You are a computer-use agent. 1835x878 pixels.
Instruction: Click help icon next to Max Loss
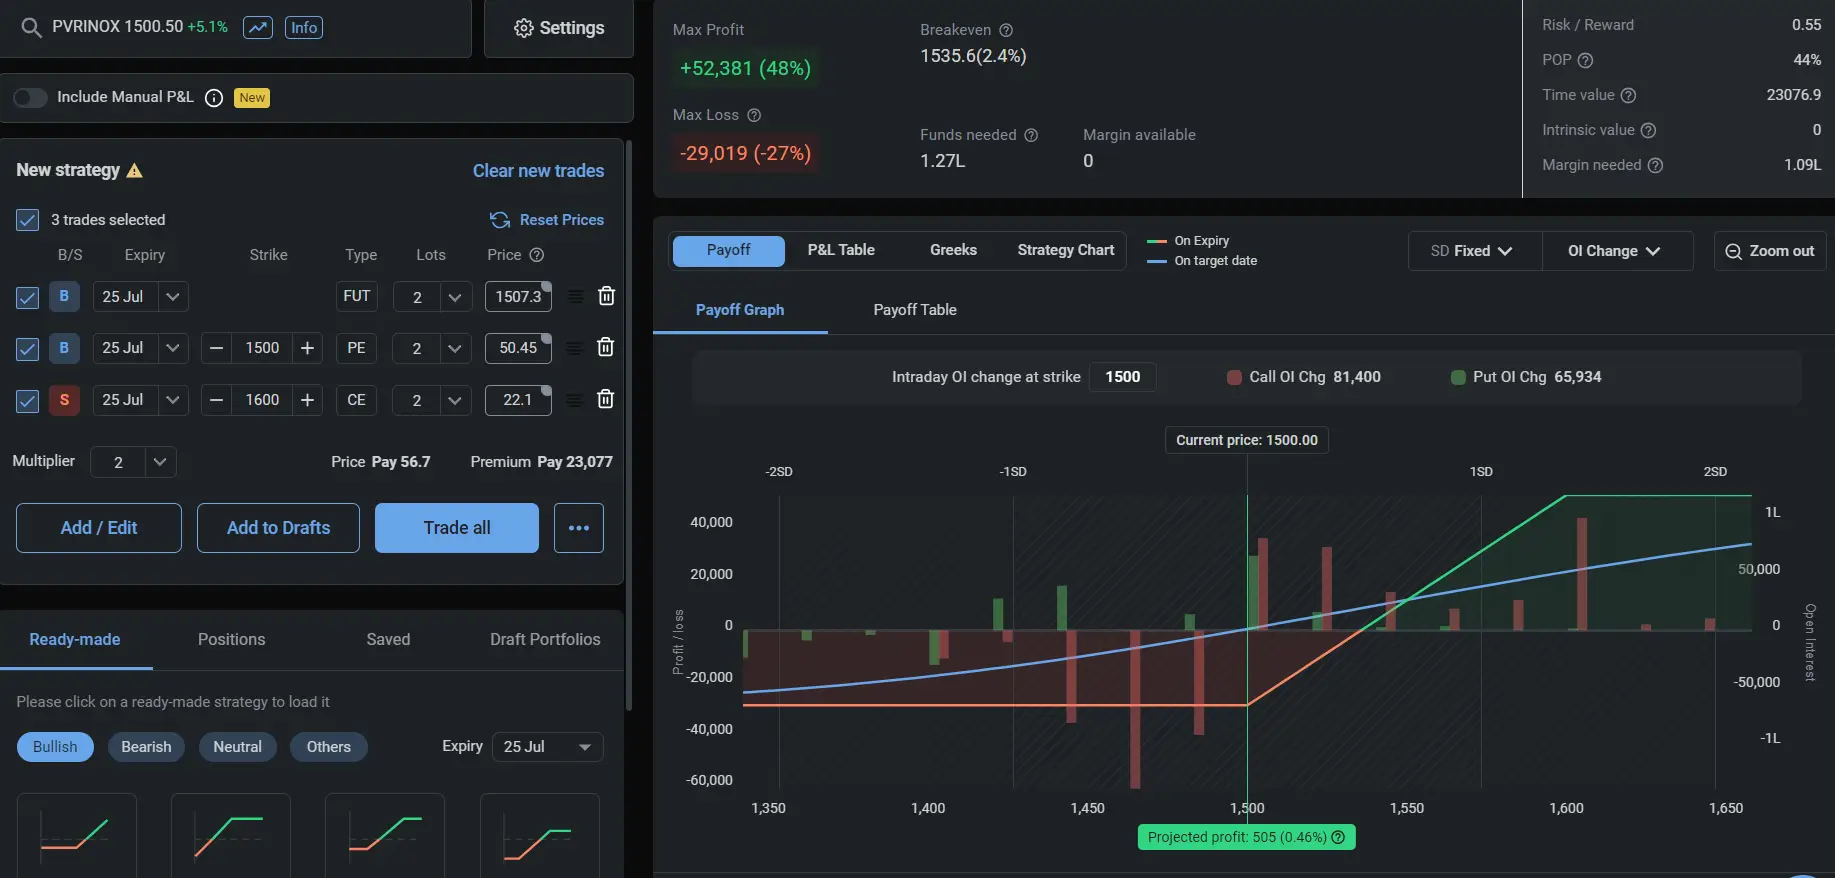tap(754, 115)
